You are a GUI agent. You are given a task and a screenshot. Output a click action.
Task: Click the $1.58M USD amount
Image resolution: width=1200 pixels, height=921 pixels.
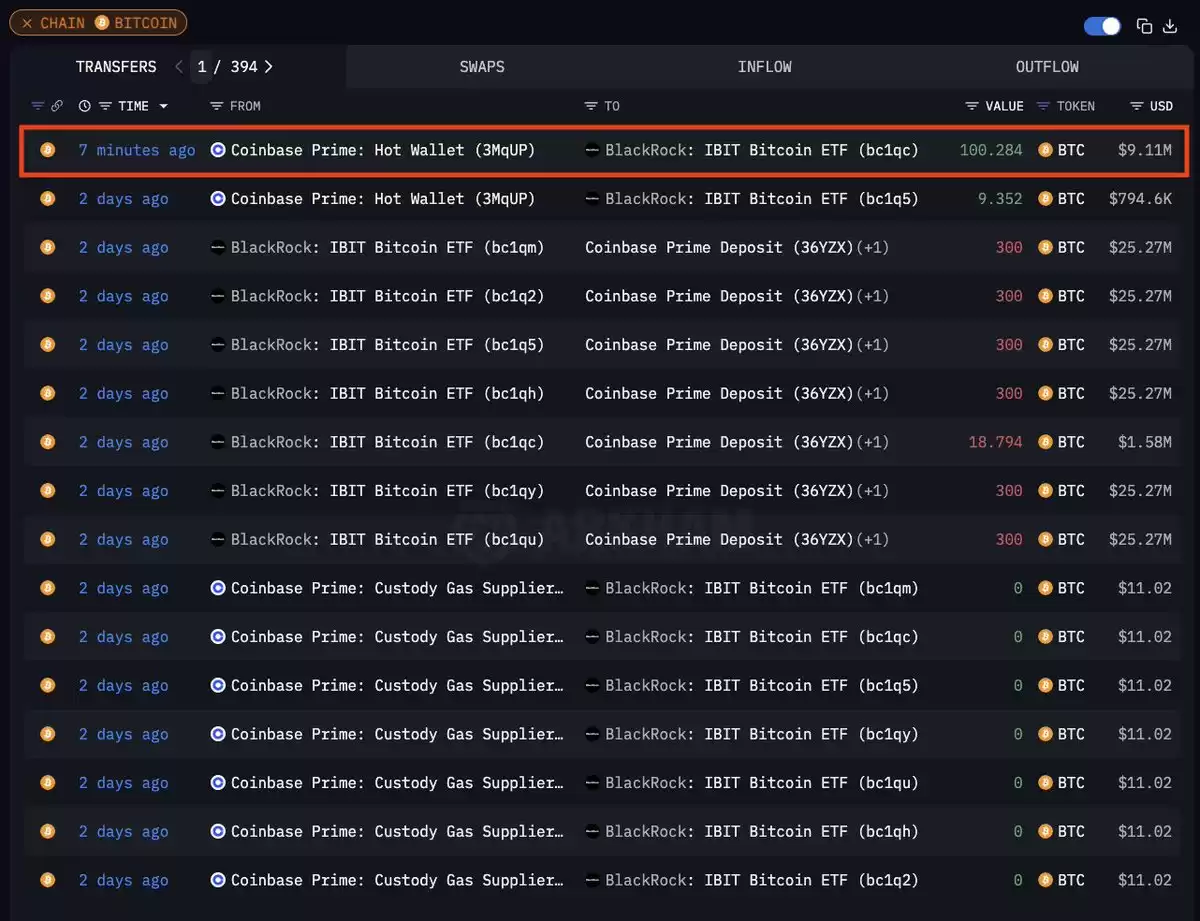(1145, 442)
